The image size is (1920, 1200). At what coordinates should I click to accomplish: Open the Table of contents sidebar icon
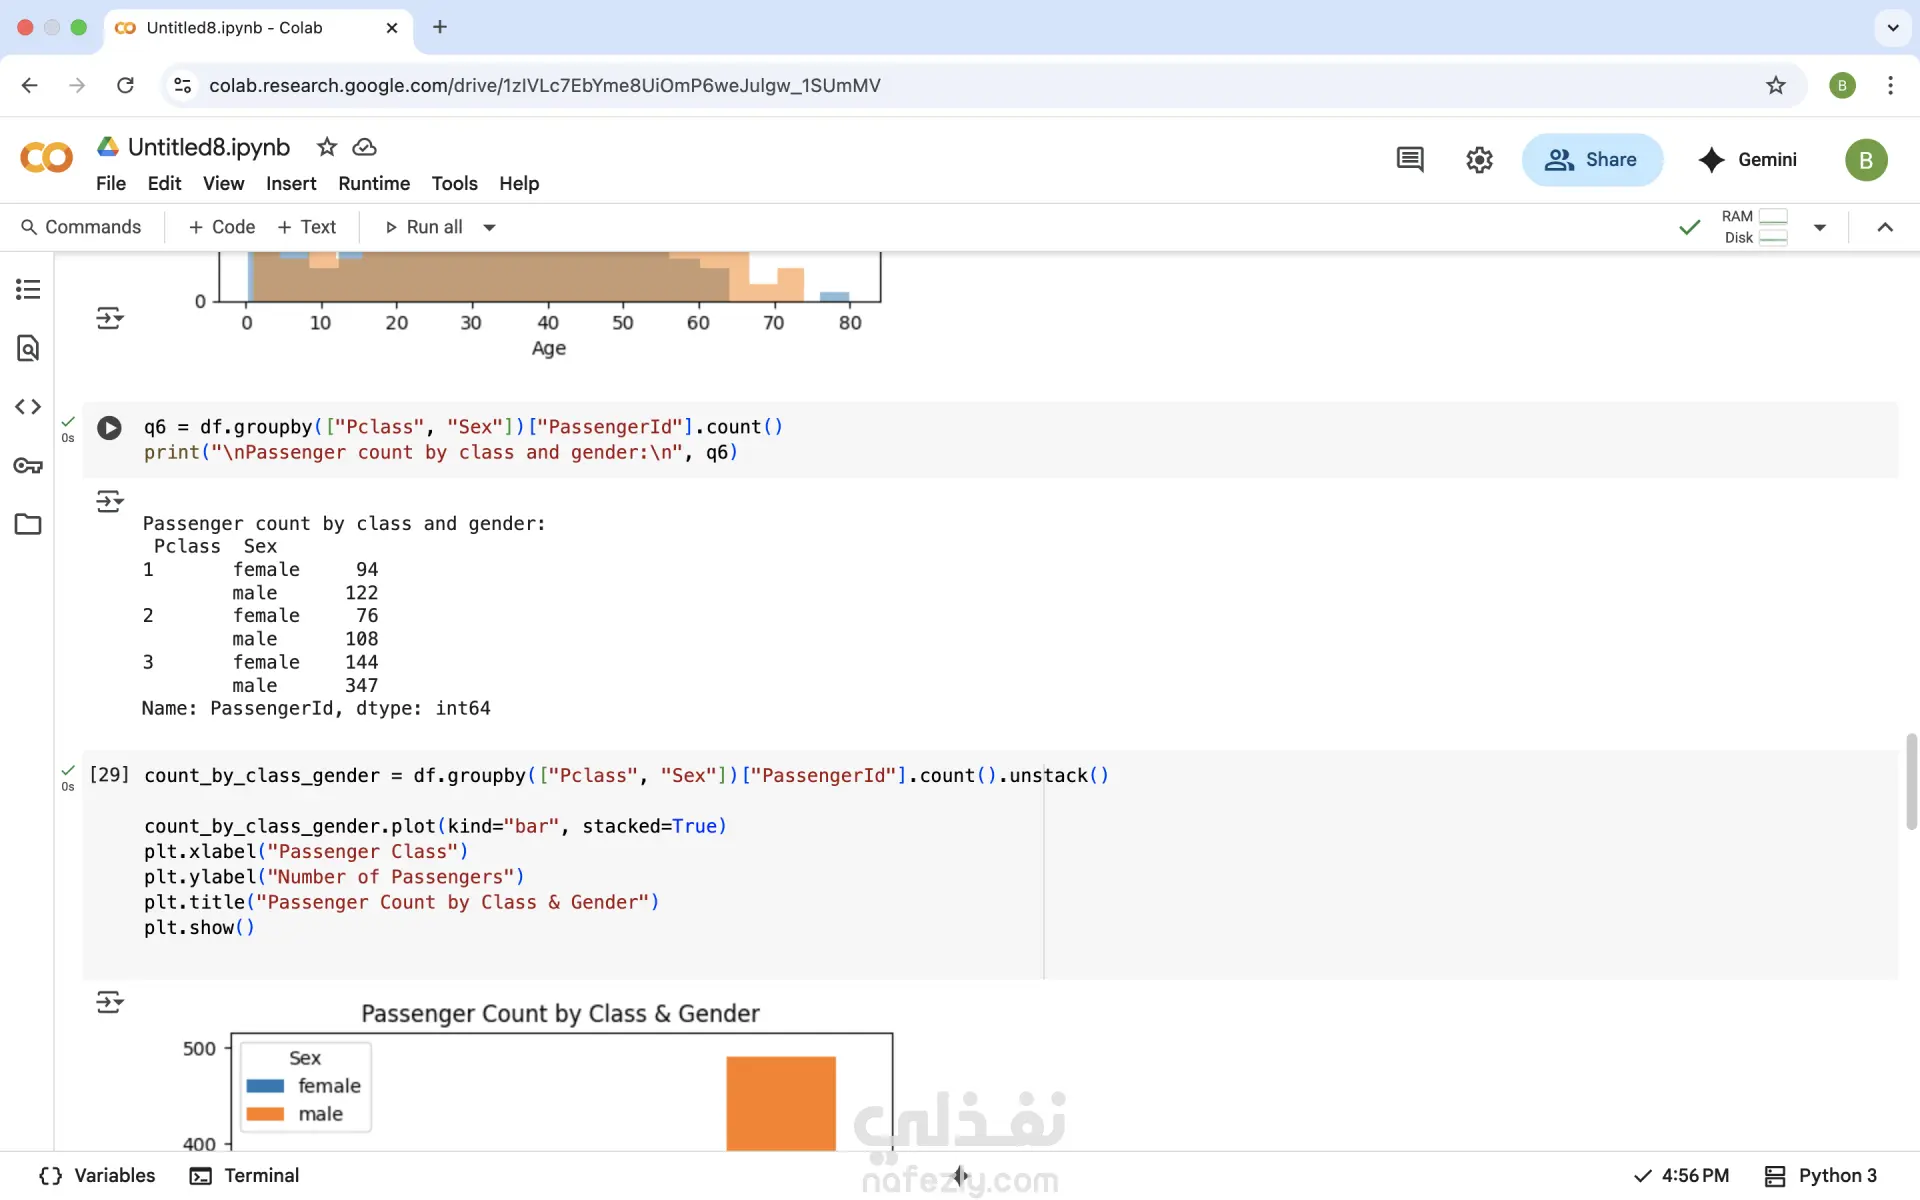[28, 290]
